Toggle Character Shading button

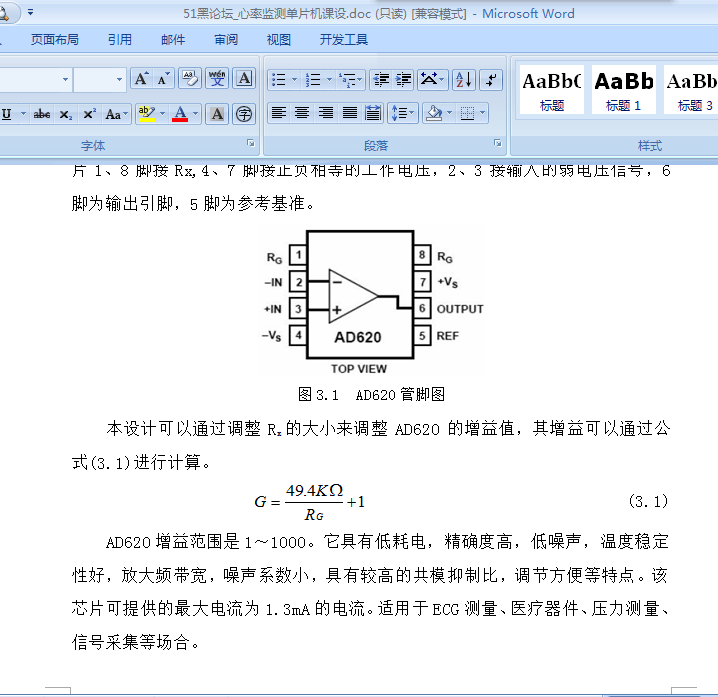(x=217, y=114)
